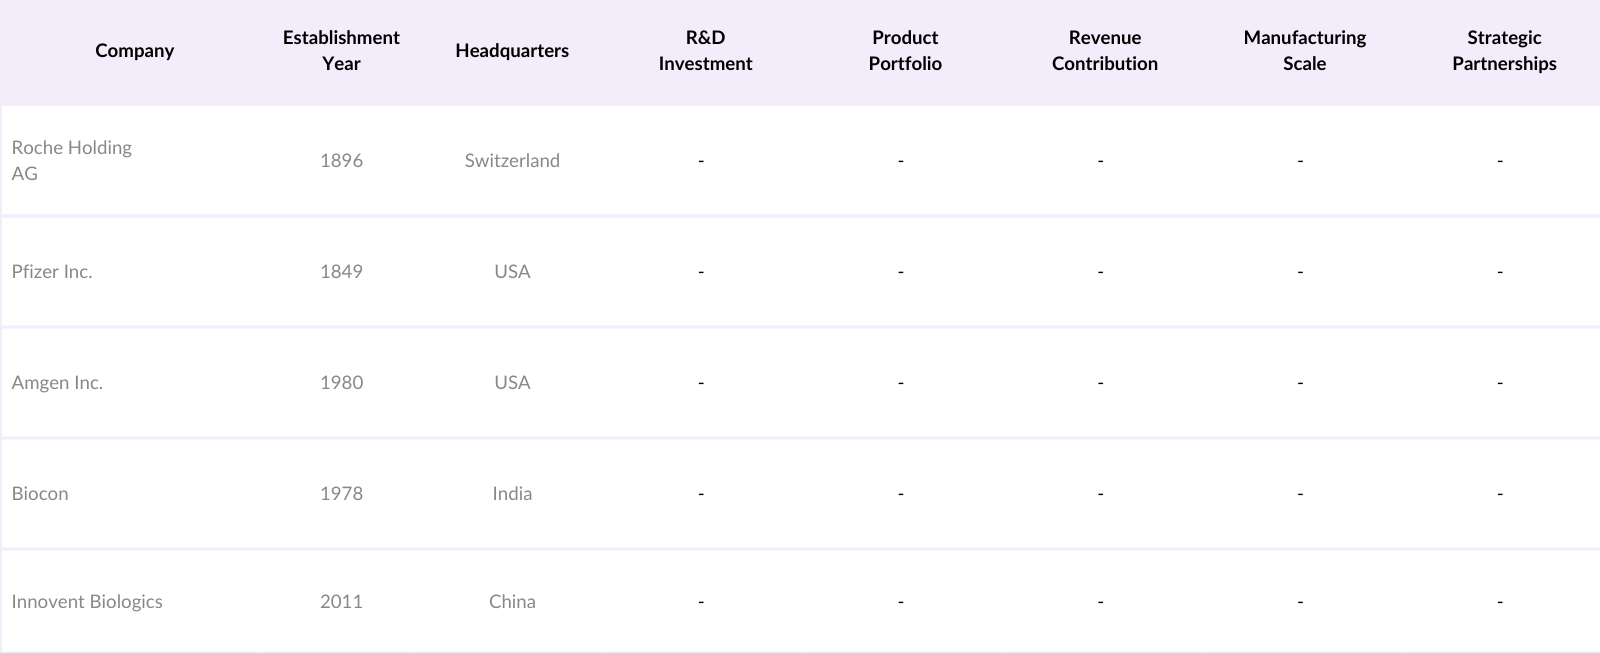The image size is (1600, 653).
Task: Select the India headquarters cell
Action: tap(512, 494)
